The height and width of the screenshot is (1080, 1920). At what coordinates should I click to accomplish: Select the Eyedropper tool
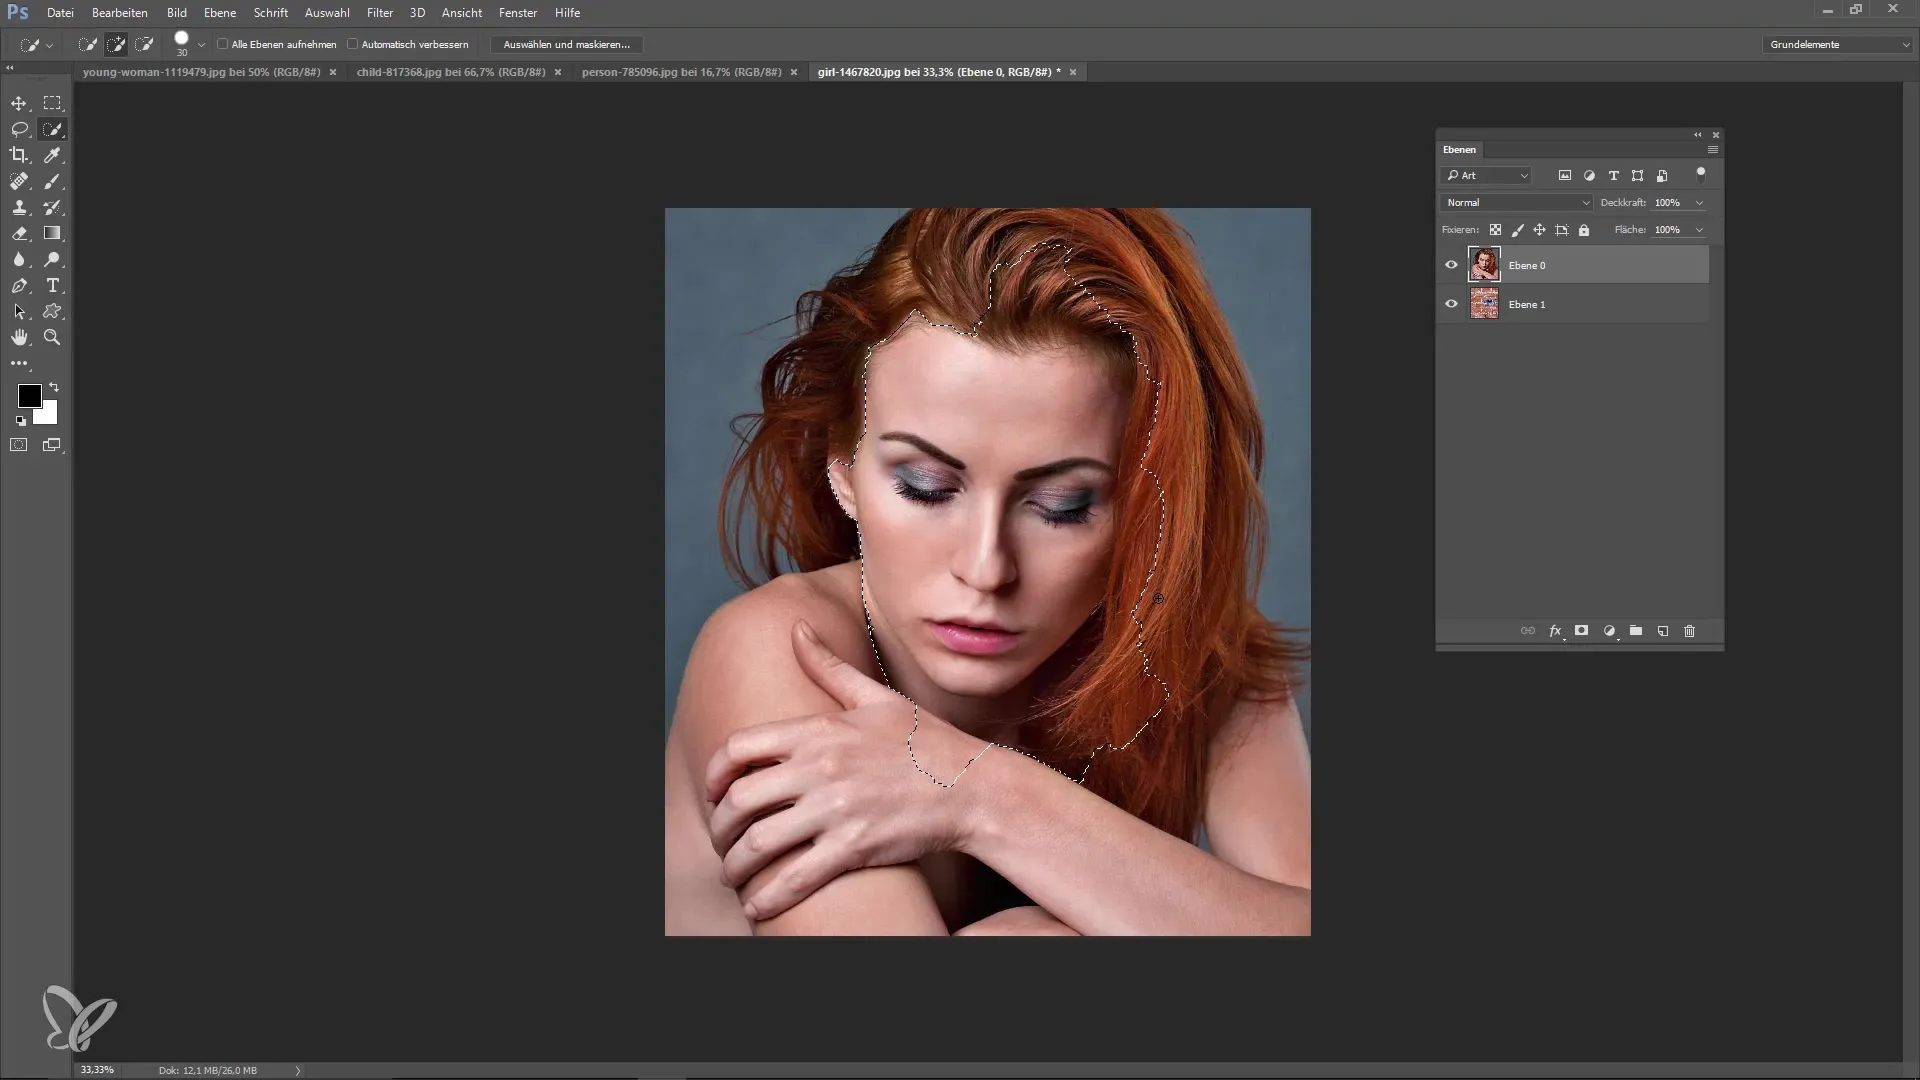(x=52, y=155)
